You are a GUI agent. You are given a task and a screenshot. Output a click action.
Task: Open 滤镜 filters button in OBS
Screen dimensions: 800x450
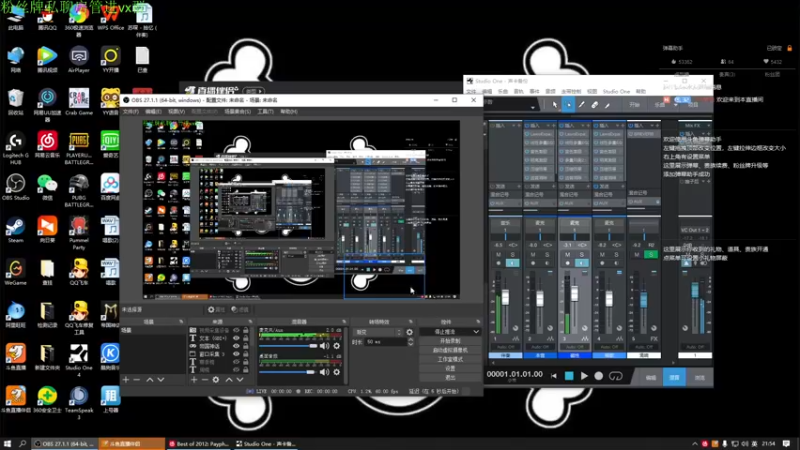pyautogui.click(x=240, y=310)
